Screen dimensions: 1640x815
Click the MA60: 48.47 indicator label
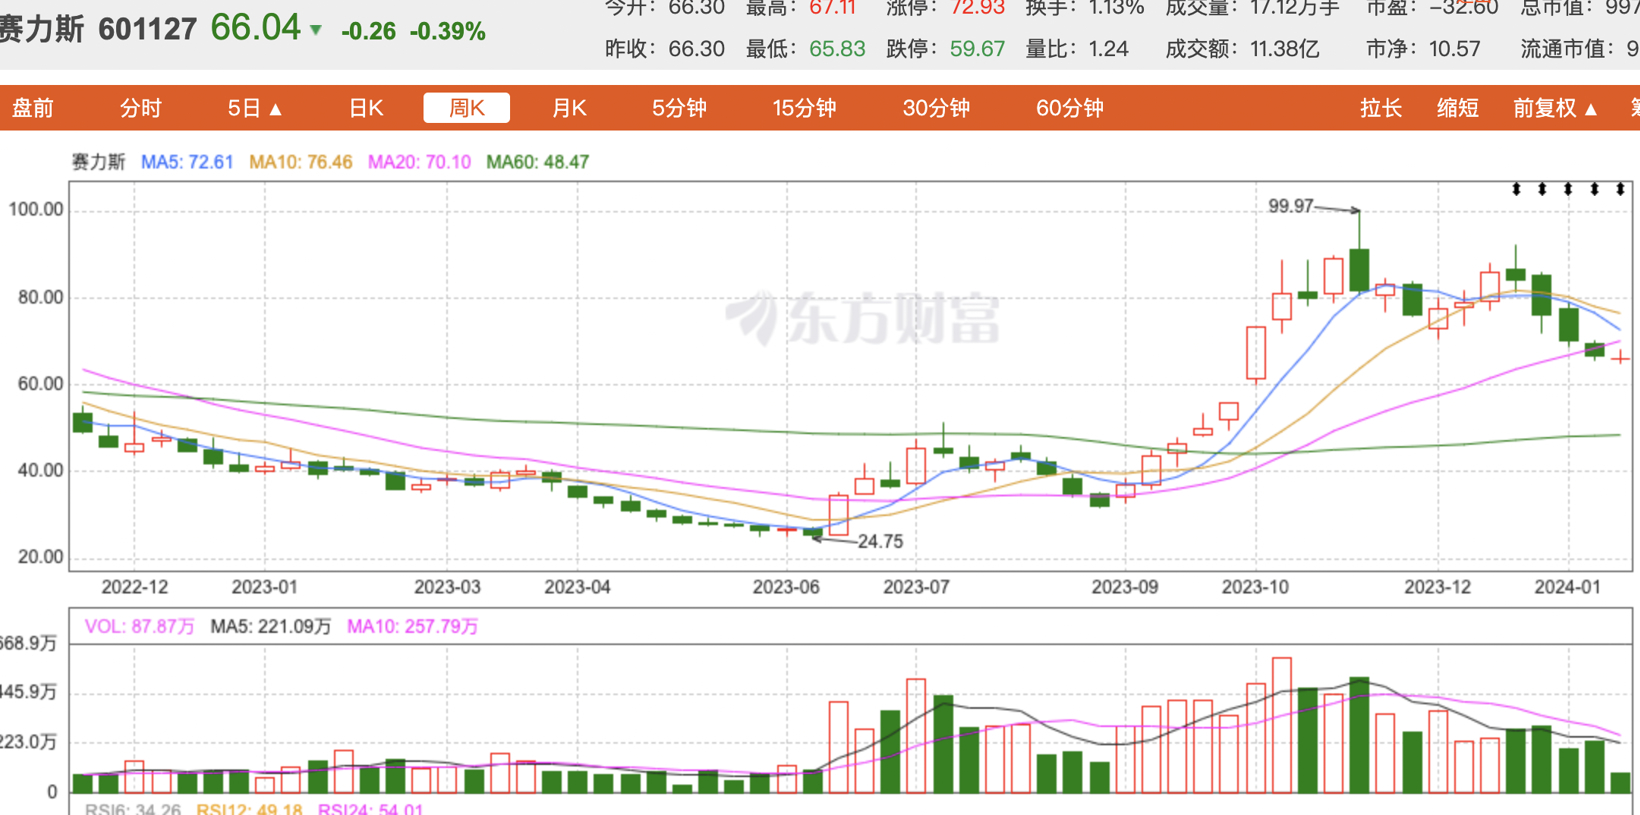click(537, 162)
